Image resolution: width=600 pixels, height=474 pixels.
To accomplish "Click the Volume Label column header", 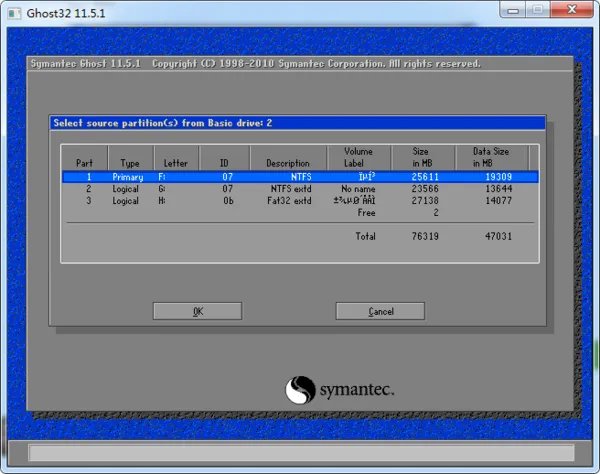I will [x=357, y=157].
